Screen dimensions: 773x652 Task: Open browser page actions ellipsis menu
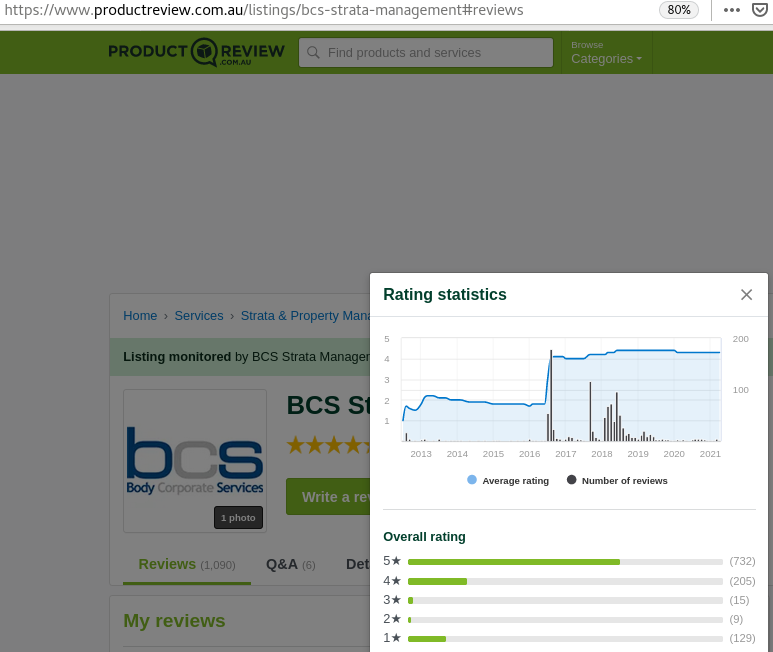732,10
